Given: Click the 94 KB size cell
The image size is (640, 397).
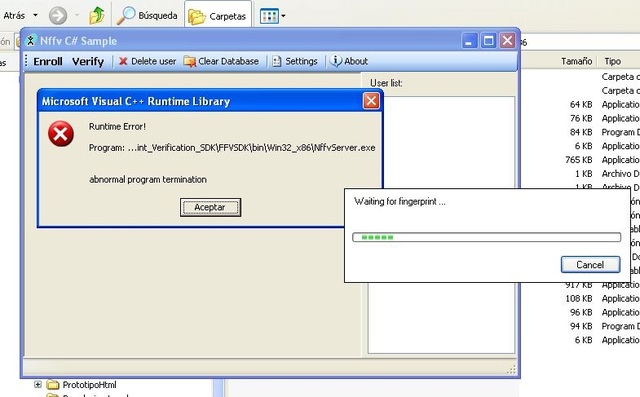Looking at the screenshot, I should coord(581,326).
